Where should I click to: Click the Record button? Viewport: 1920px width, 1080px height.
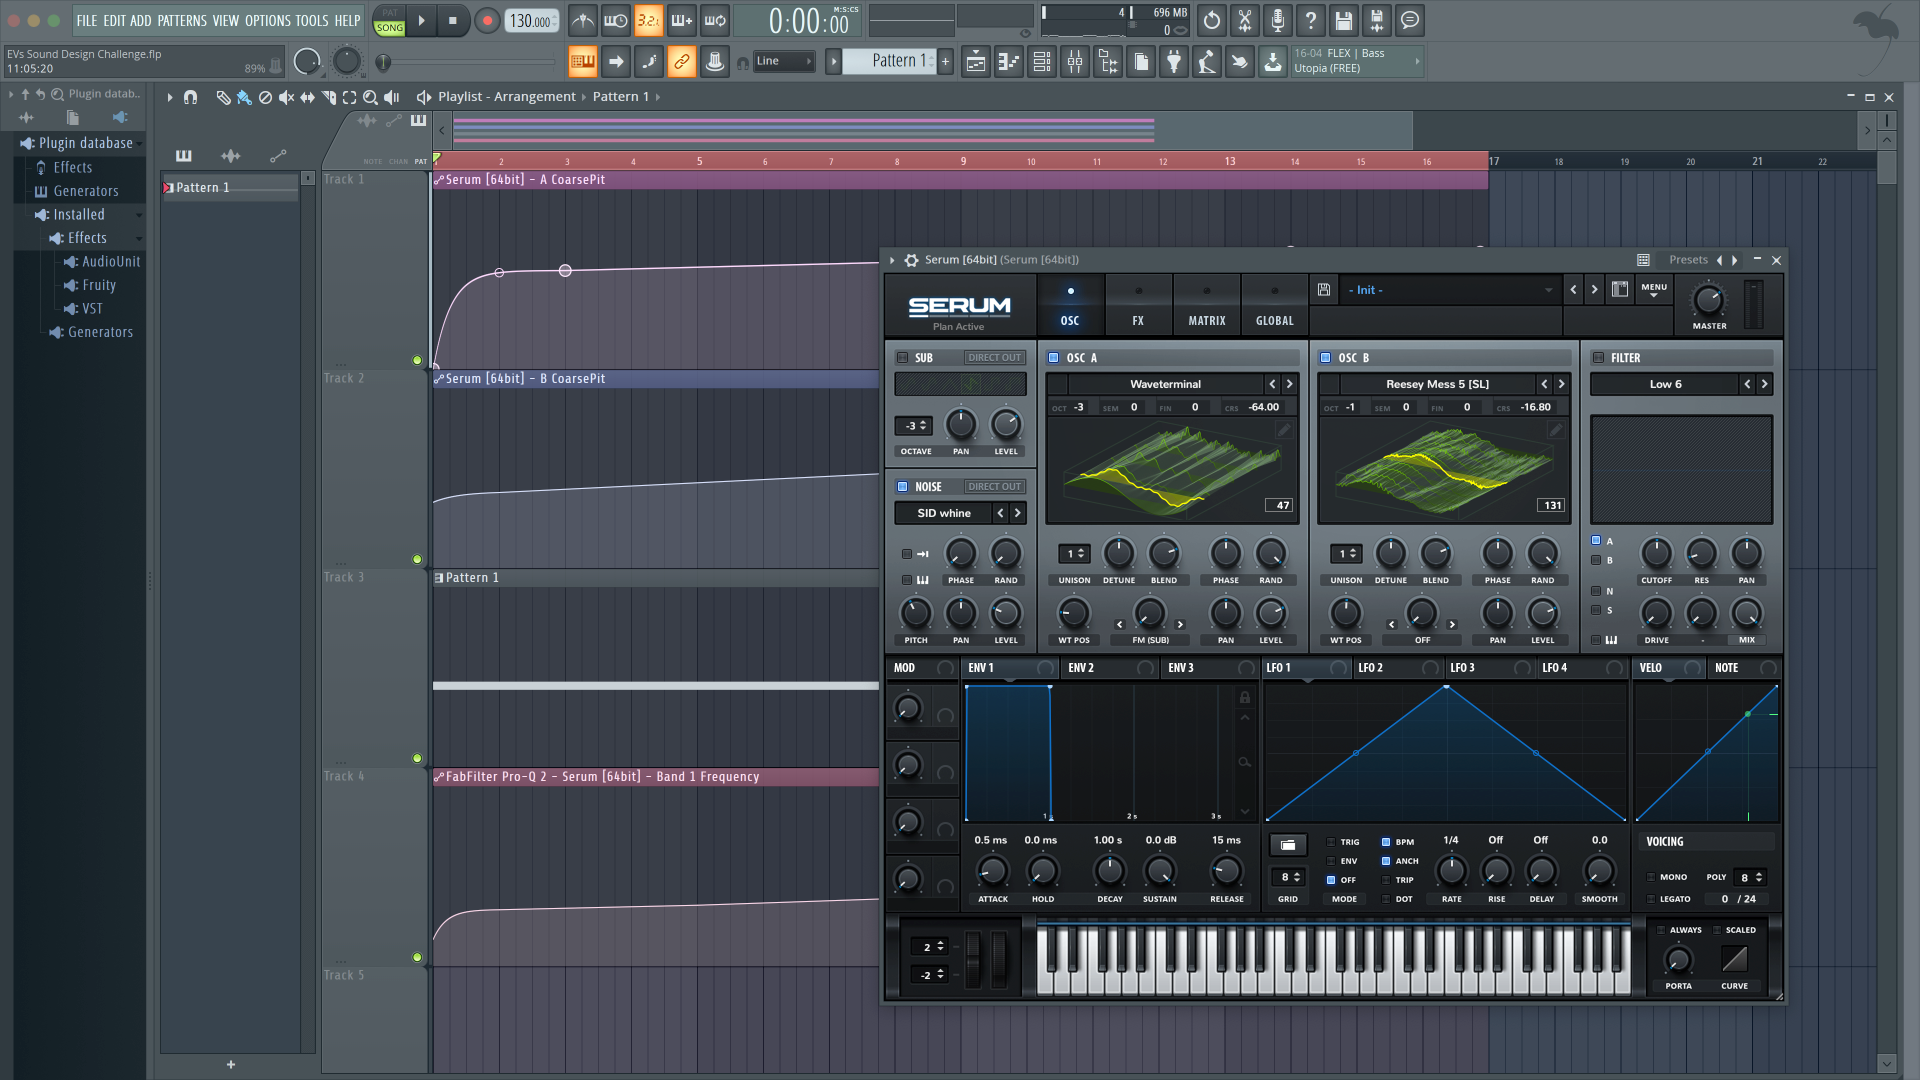(x=487, y=20)
